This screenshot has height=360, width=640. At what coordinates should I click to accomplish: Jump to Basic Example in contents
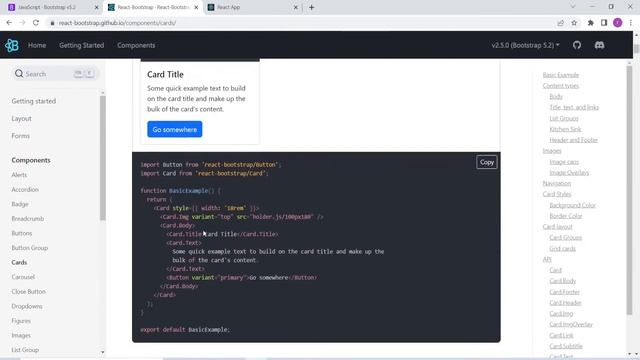pos(561,75)
